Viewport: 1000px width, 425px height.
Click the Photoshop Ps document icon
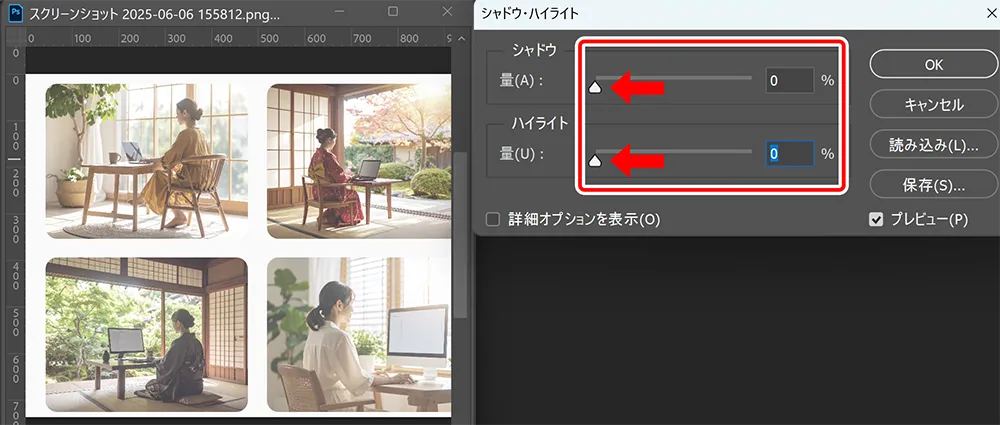pos(14,12)
